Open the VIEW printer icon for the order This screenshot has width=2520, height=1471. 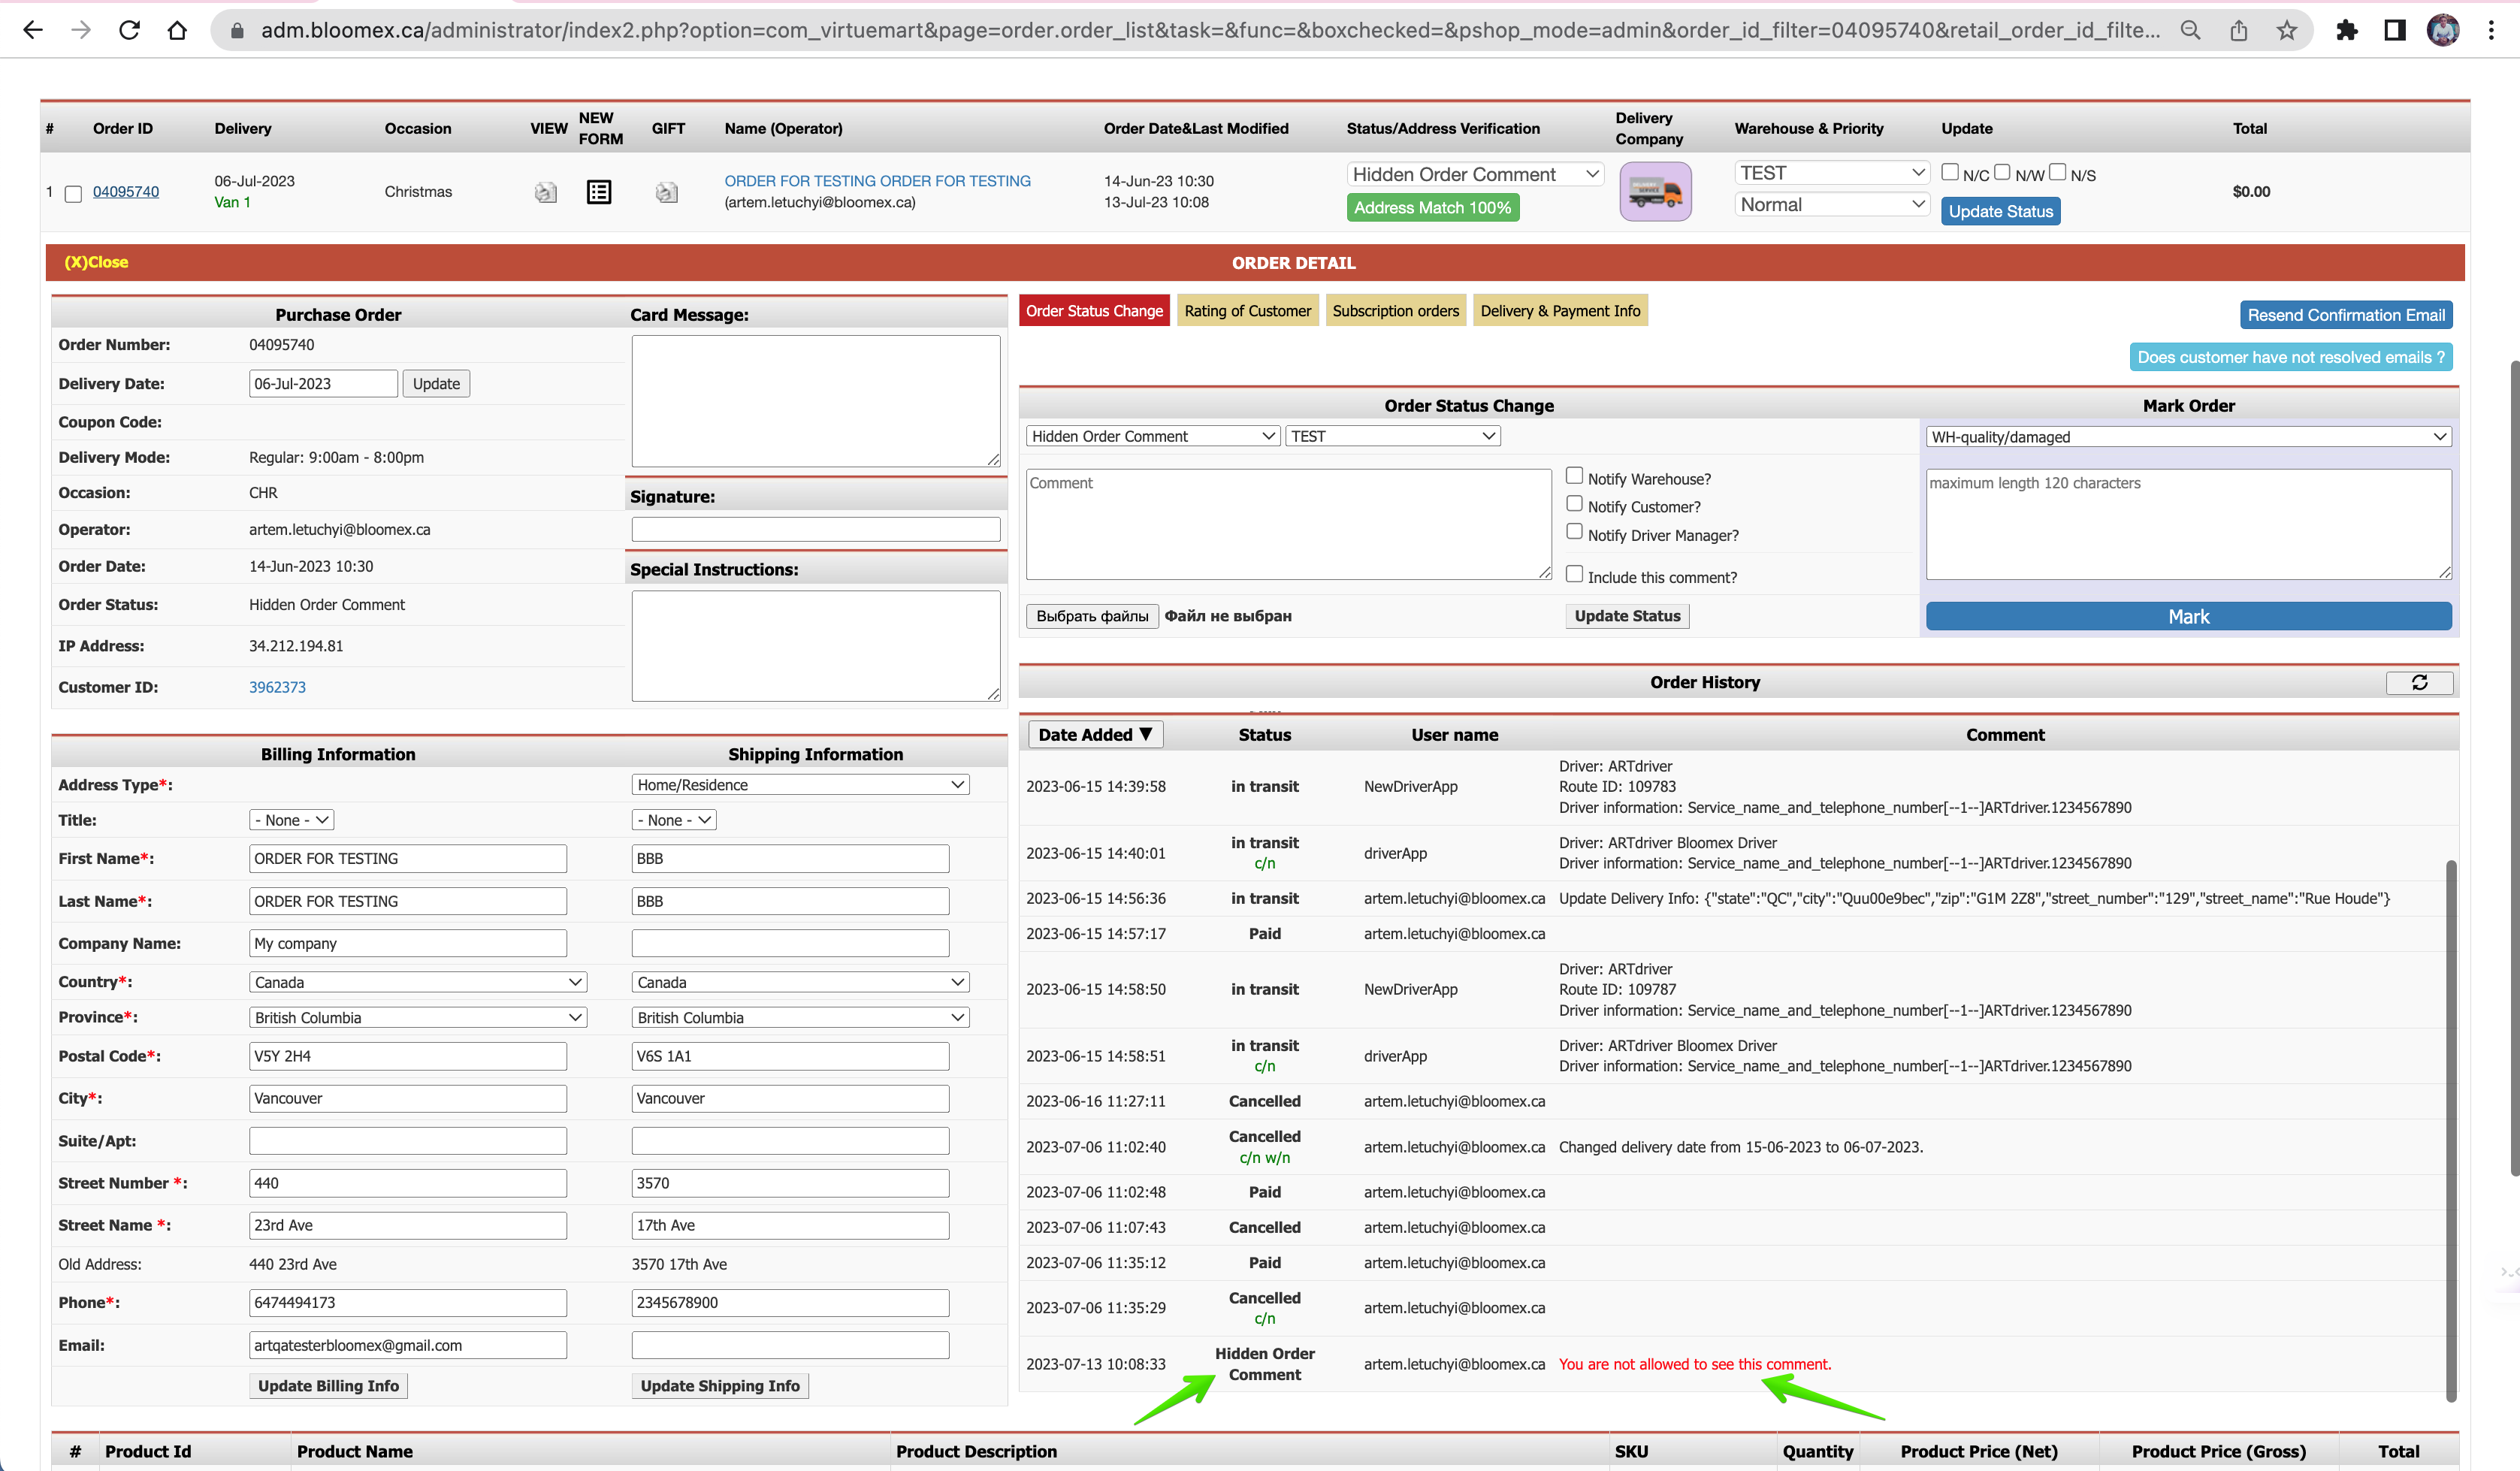pyautogui.click(x=545, y=192)
